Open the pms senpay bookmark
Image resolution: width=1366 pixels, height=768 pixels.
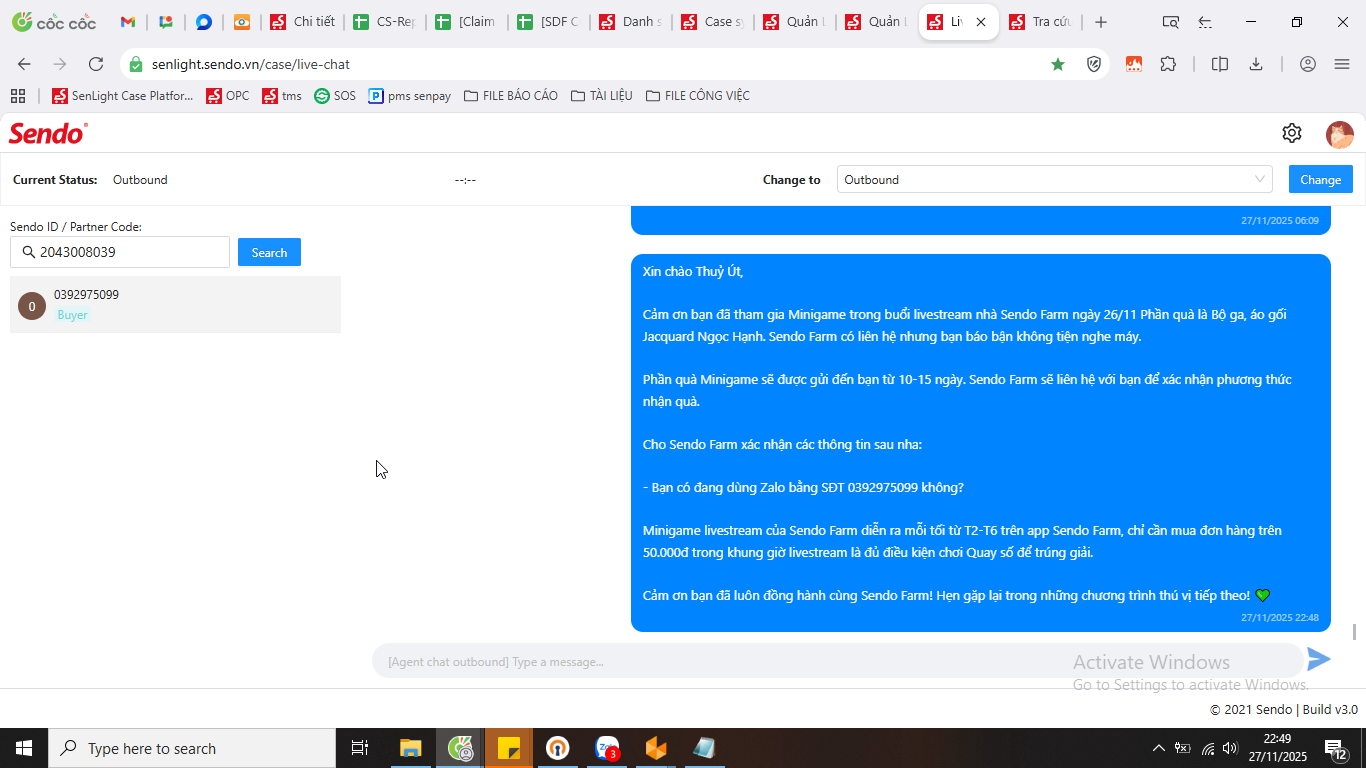[x=410, y=96]
